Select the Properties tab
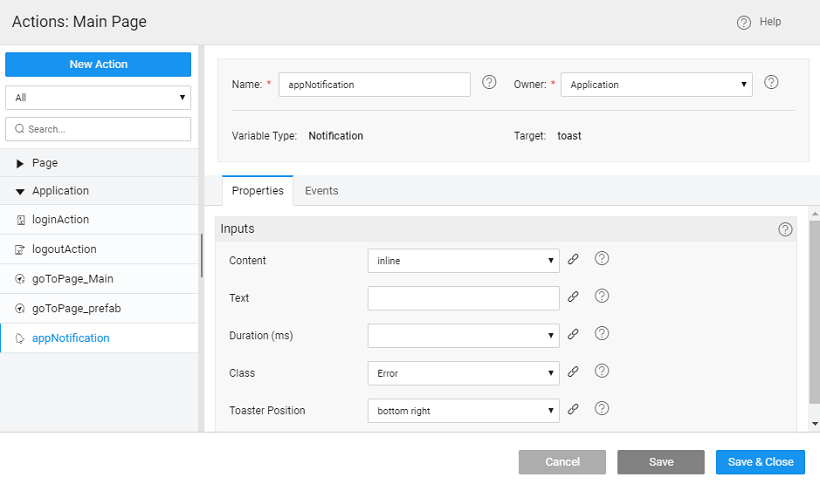 (257, 191)
